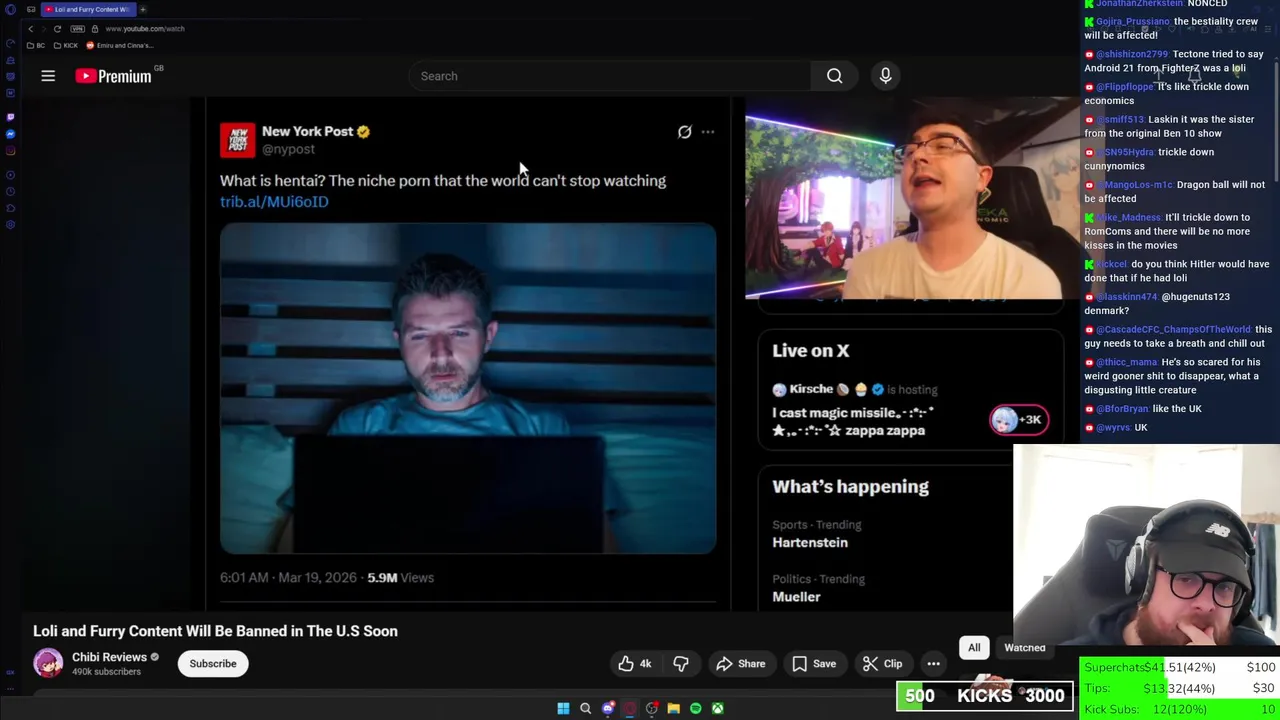Go back with the browser back arrow
The image size is (1280, 720).
(x=31, y=29)
